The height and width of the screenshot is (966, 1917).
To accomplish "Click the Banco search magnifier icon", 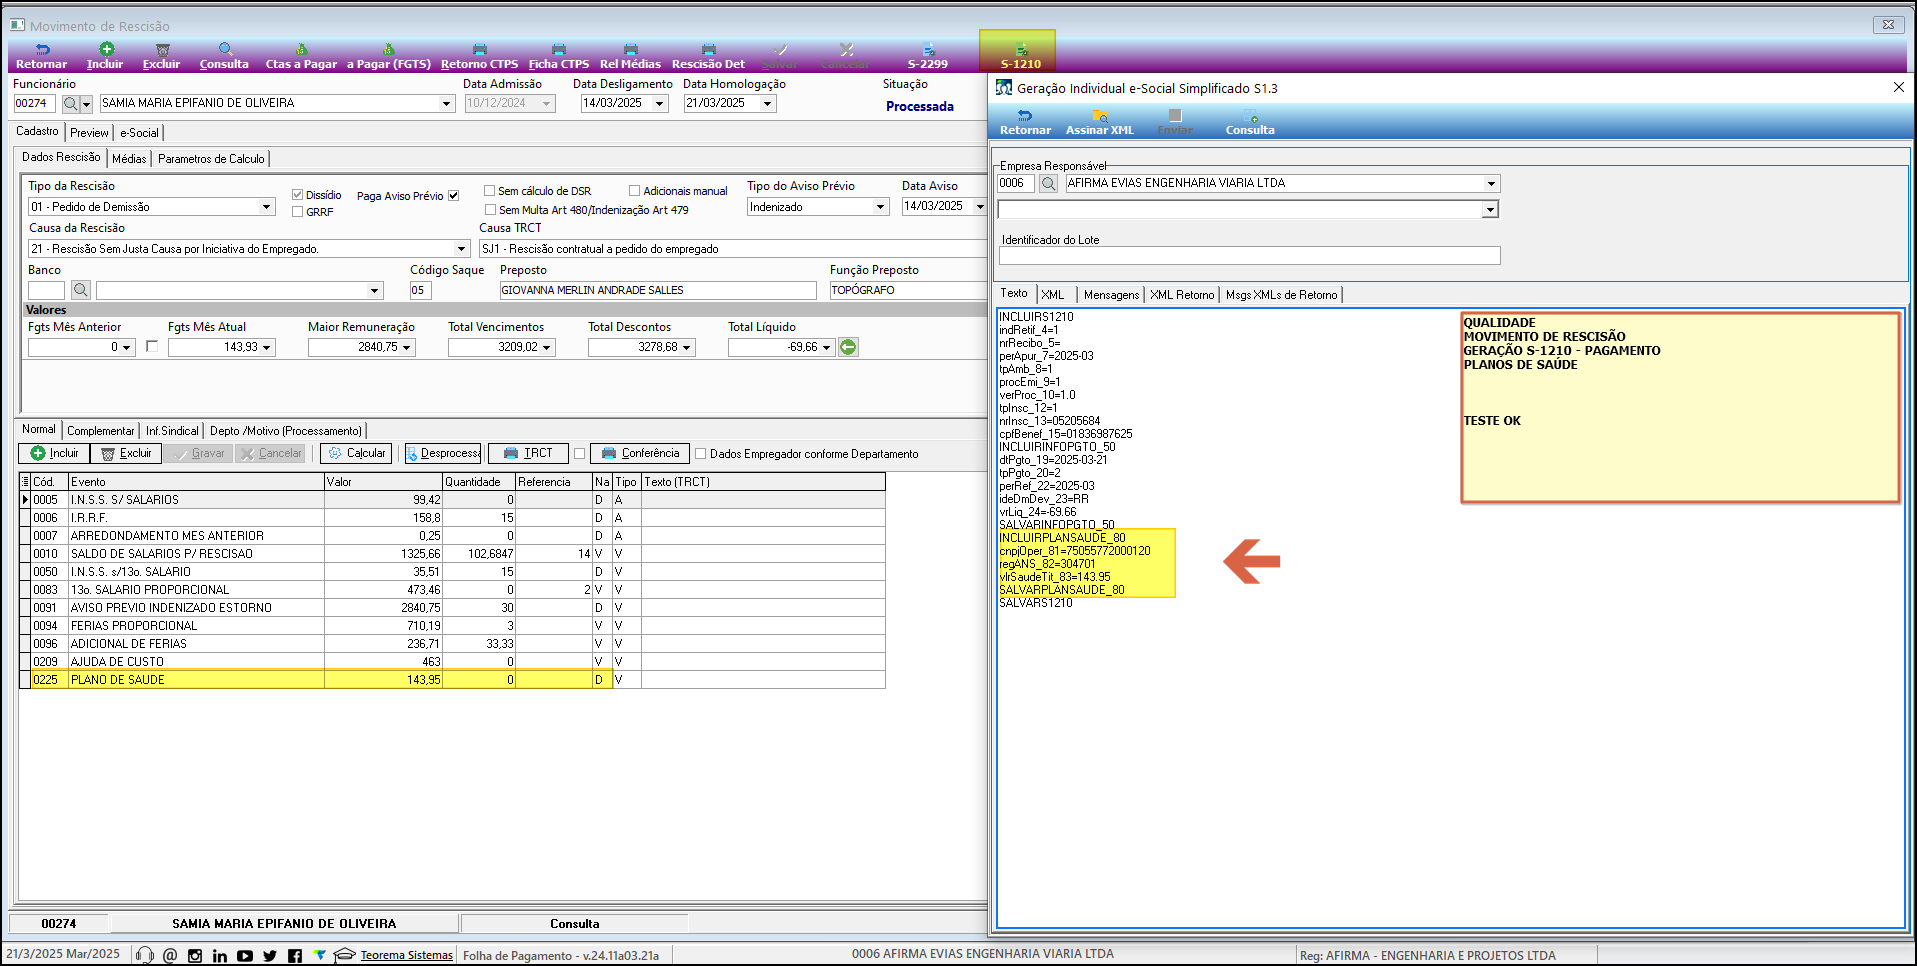I will click(x=81, y=290).
